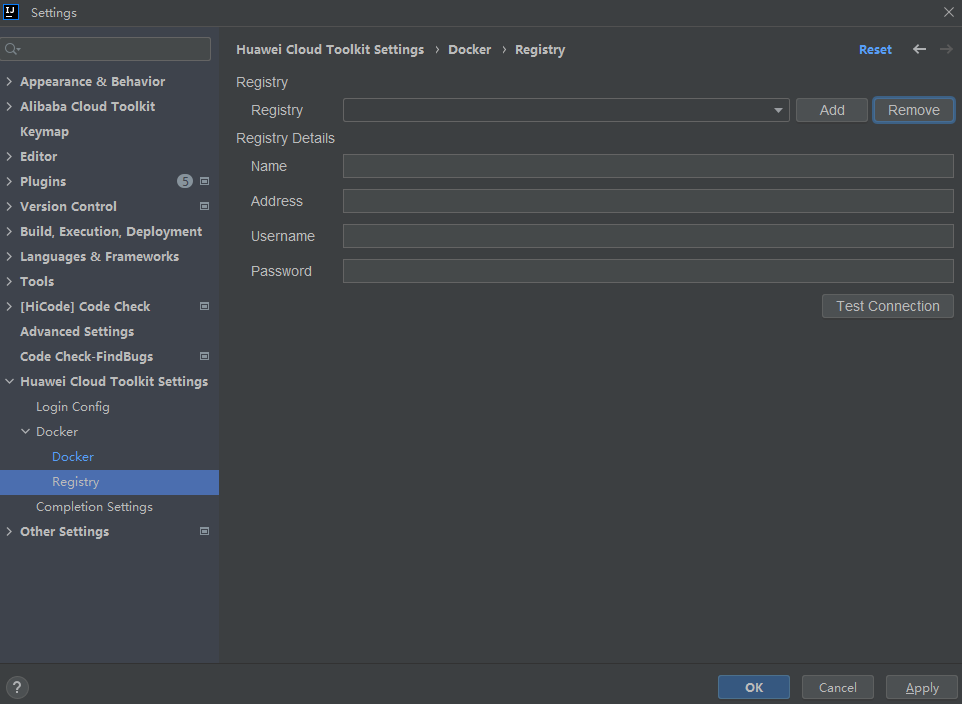The height and width of the screenshot is (704, 962).
Task: Click the project-level icon beside Other Settings
Action: click(x=205, y=532)
